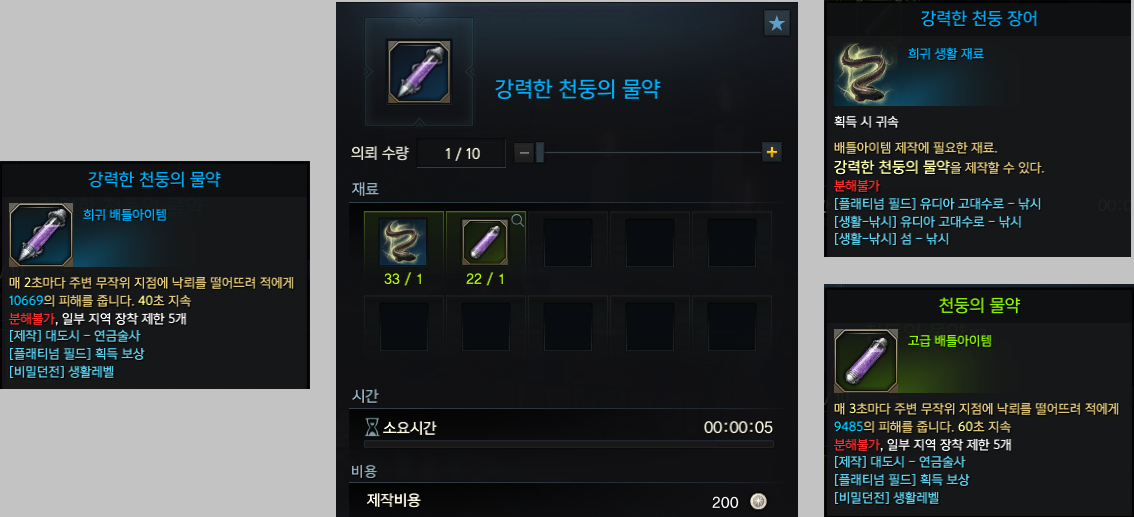
Task: Open the [플래티넘 필드] 유디아 고대수로 - 낚시 link
Action: [x=937, y=203]
